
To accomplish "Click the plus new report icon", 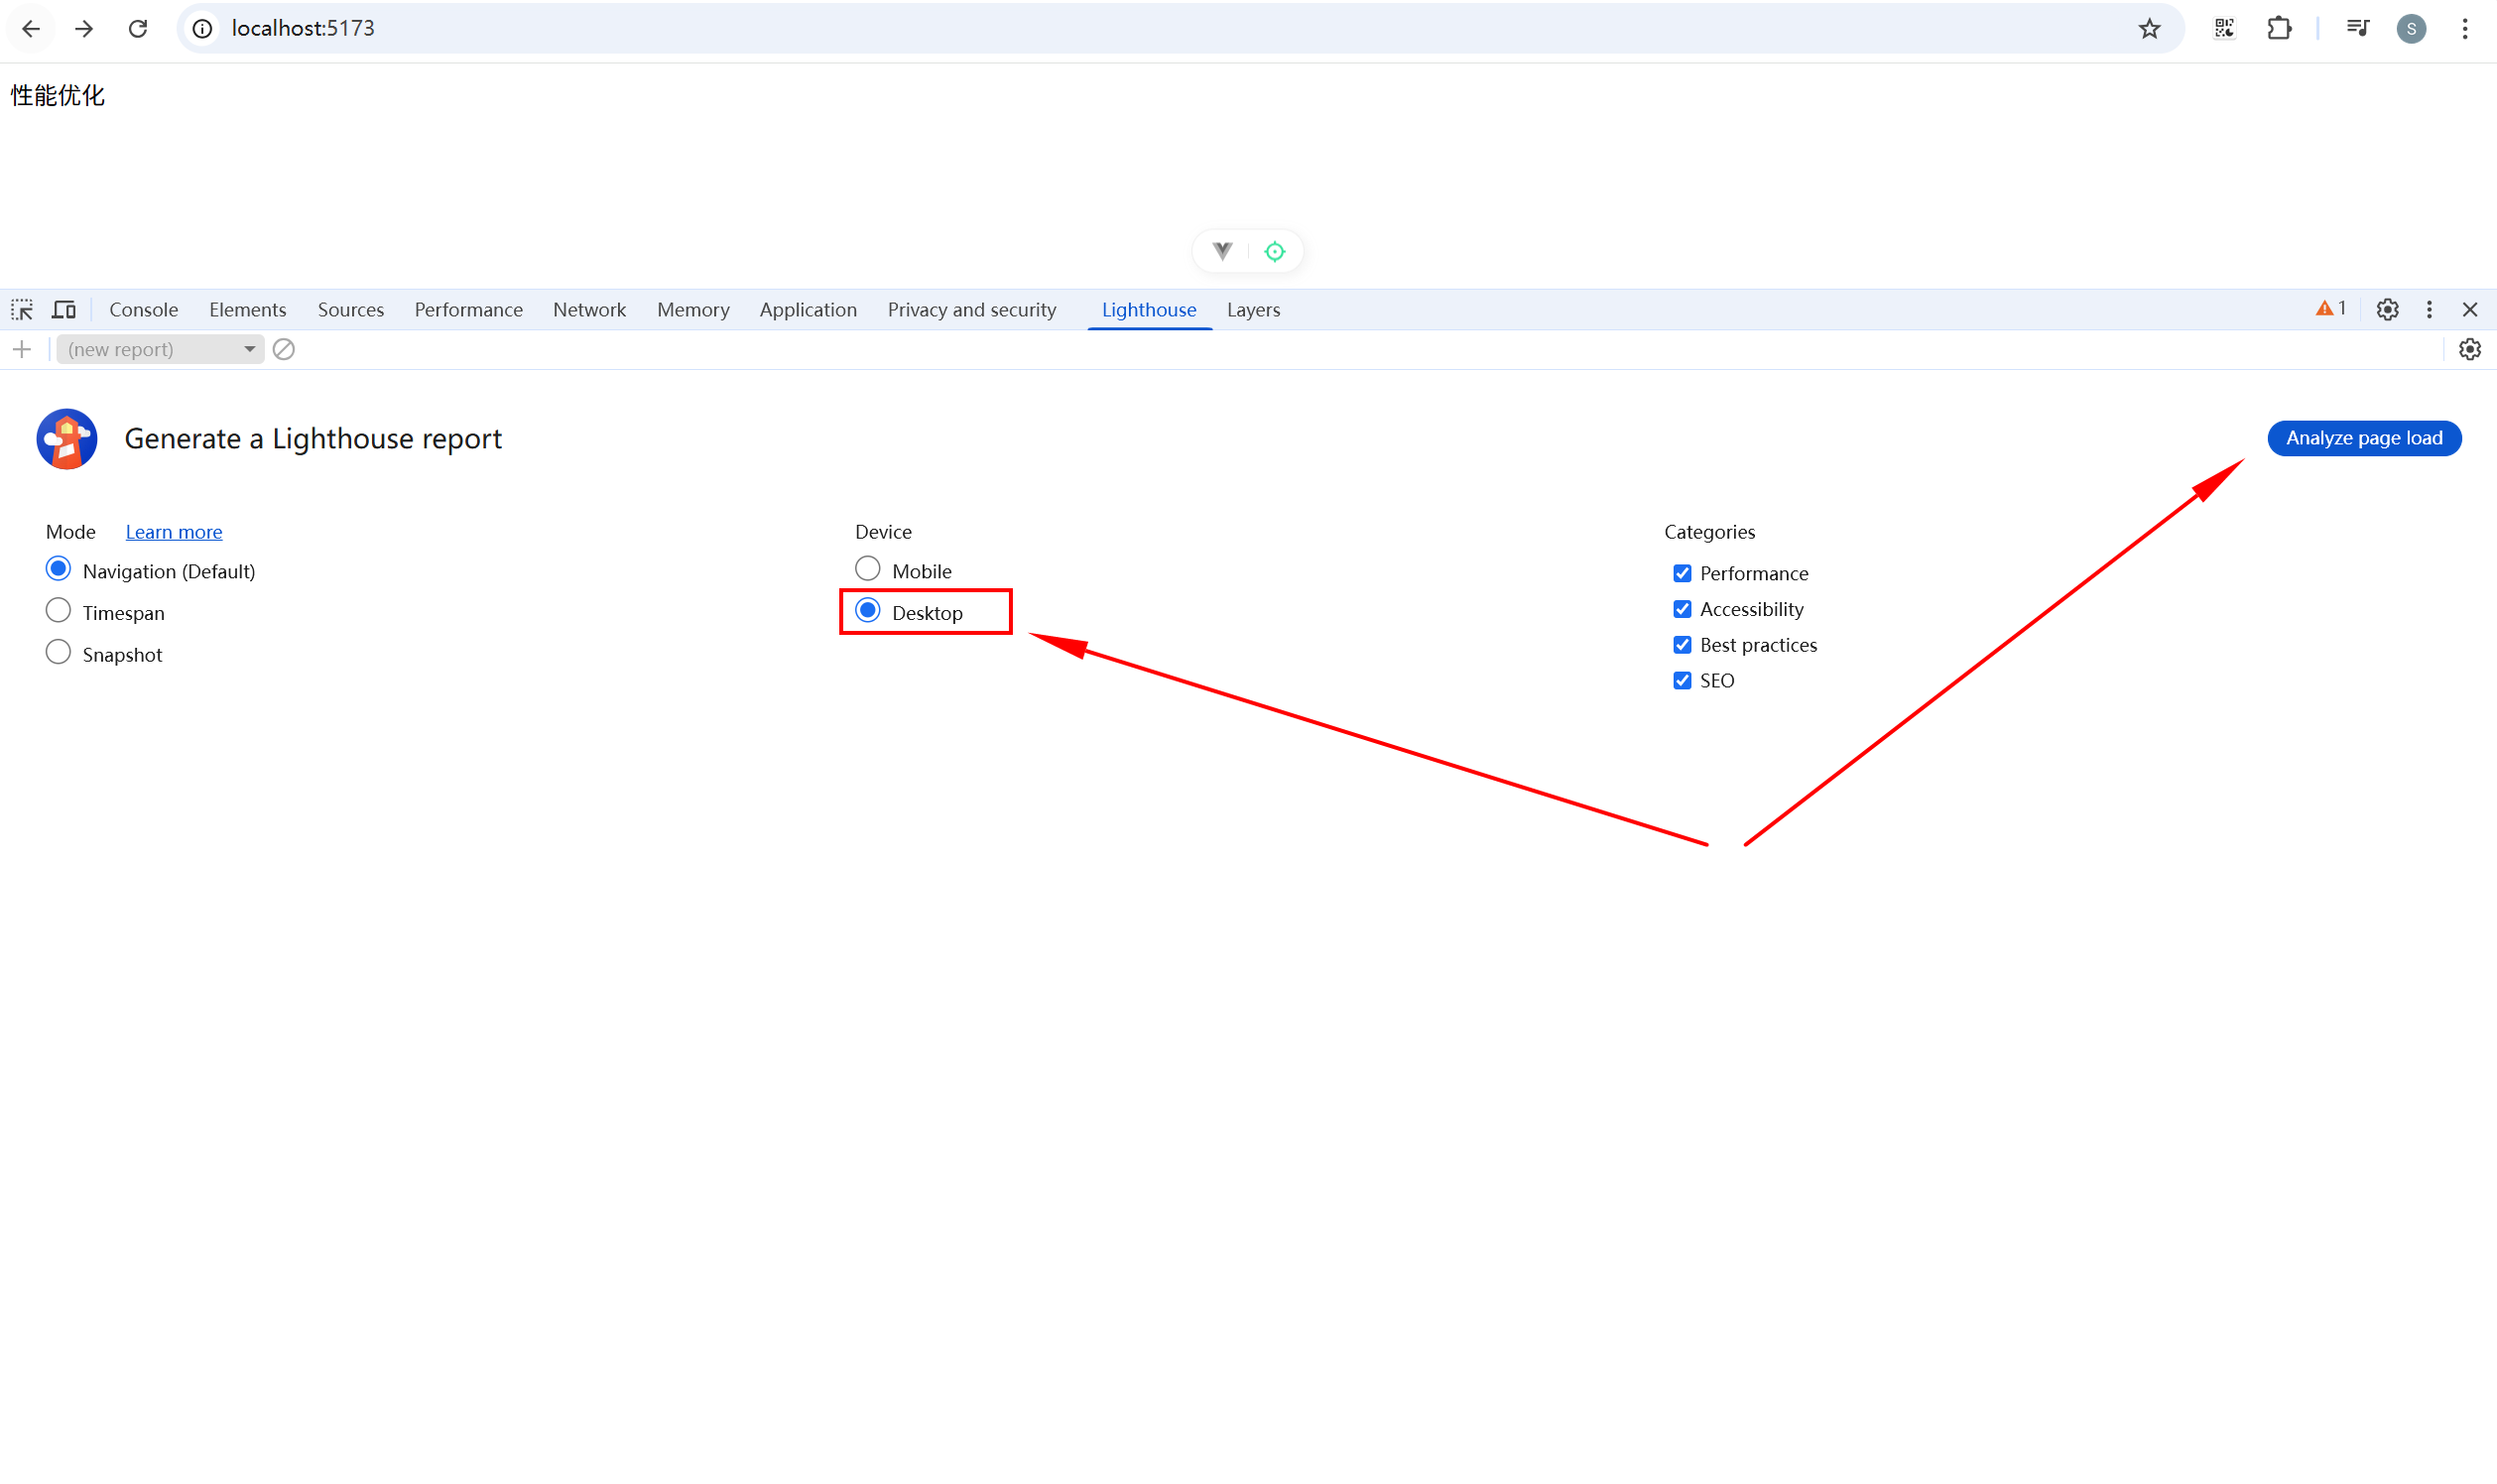I will pos(22,349).
